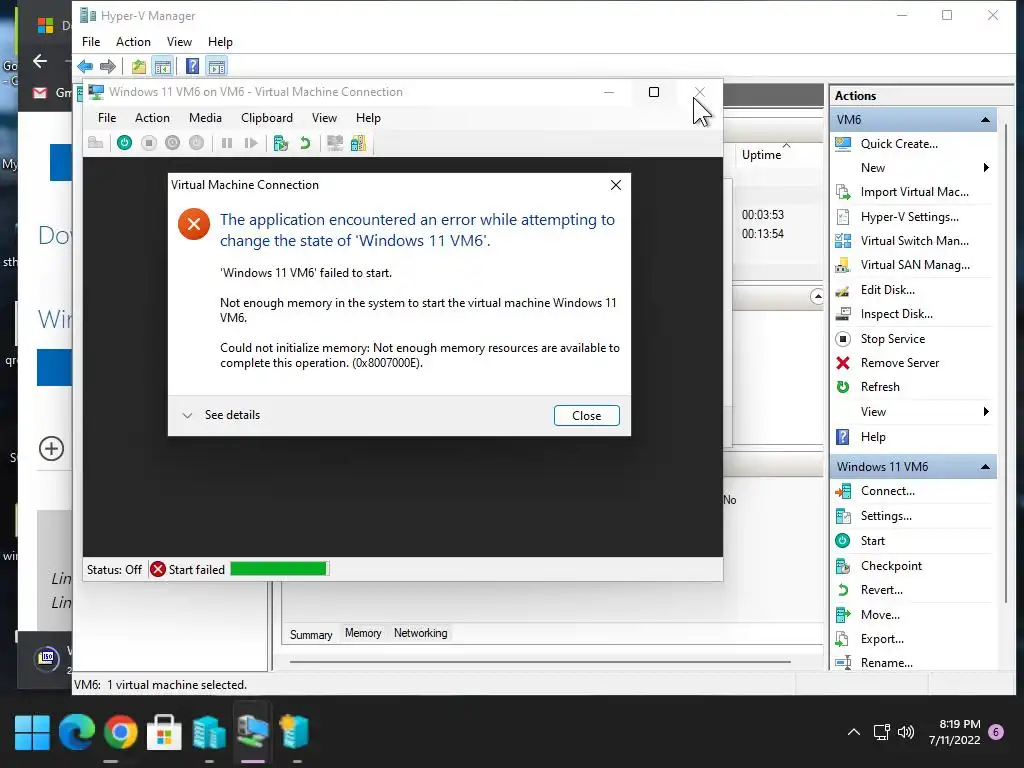Viewport: 1024px width, 768px height.
Task: Open Windows Start menu on taskbar
Action: [32, 733]
